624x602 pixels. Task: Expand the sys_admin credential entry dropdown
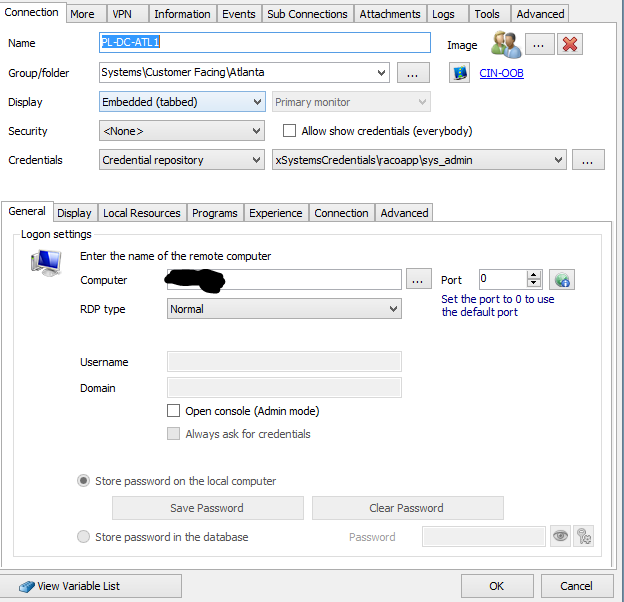point(558,160)
